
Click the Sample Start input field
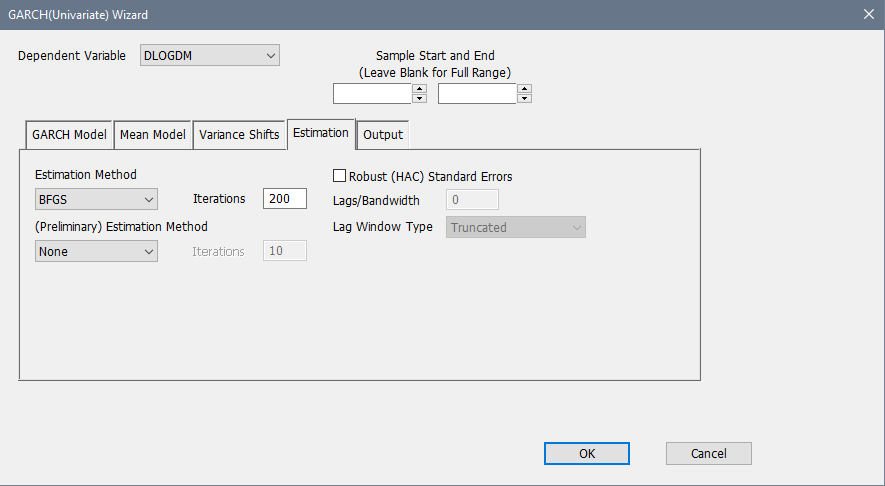[372, 94]
